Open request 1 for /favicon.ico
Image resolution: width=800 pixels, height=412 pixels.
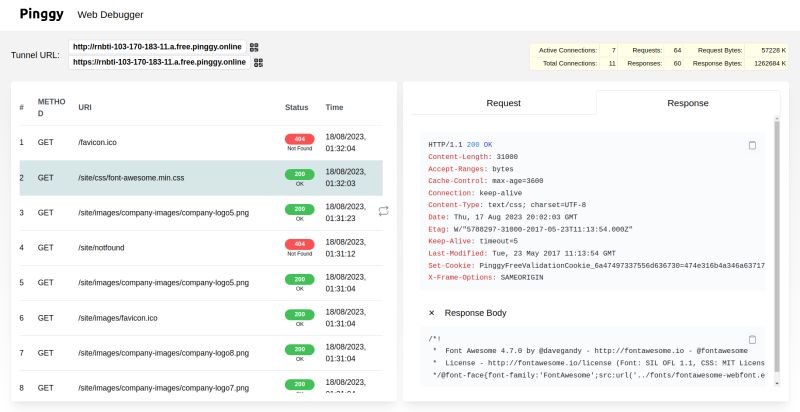[201, 143]
